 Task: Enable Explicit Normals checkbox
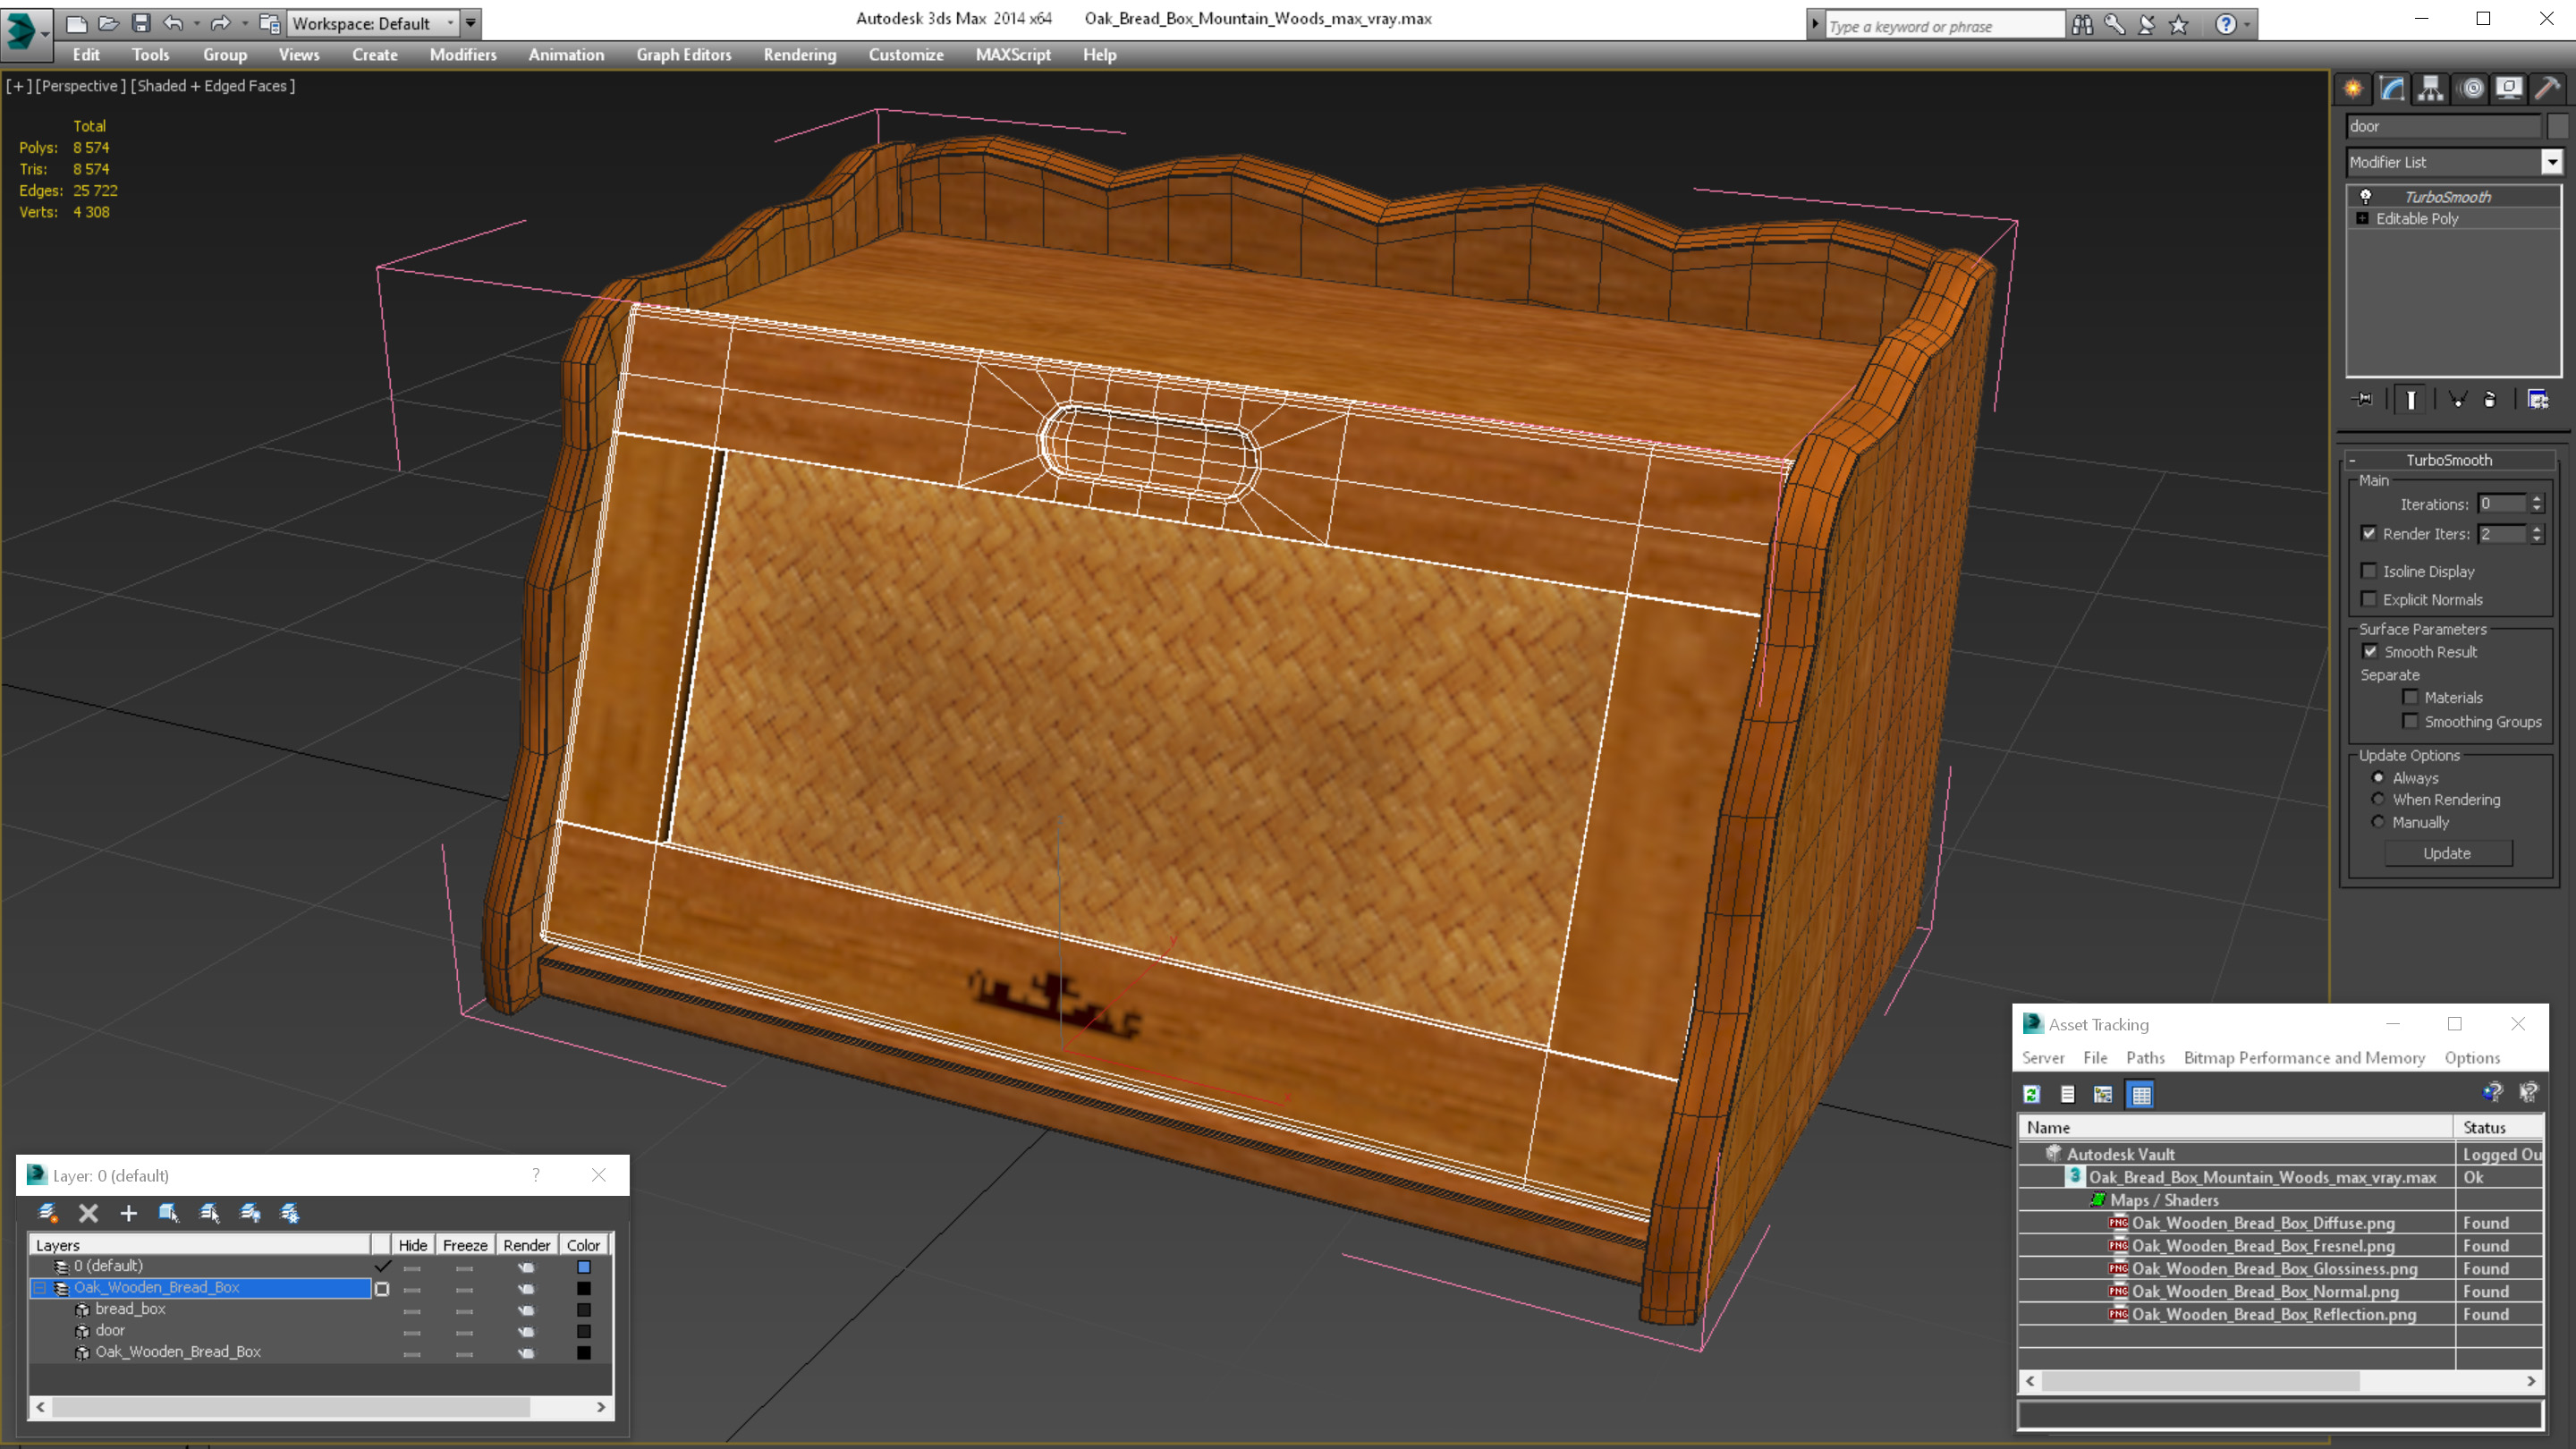tap(2368, 599)
